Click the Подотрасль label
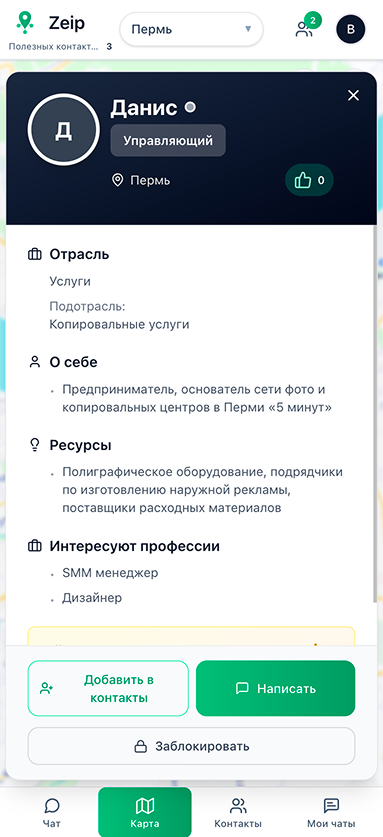Screen dimensions: 383x837 [x=87, y=306]
